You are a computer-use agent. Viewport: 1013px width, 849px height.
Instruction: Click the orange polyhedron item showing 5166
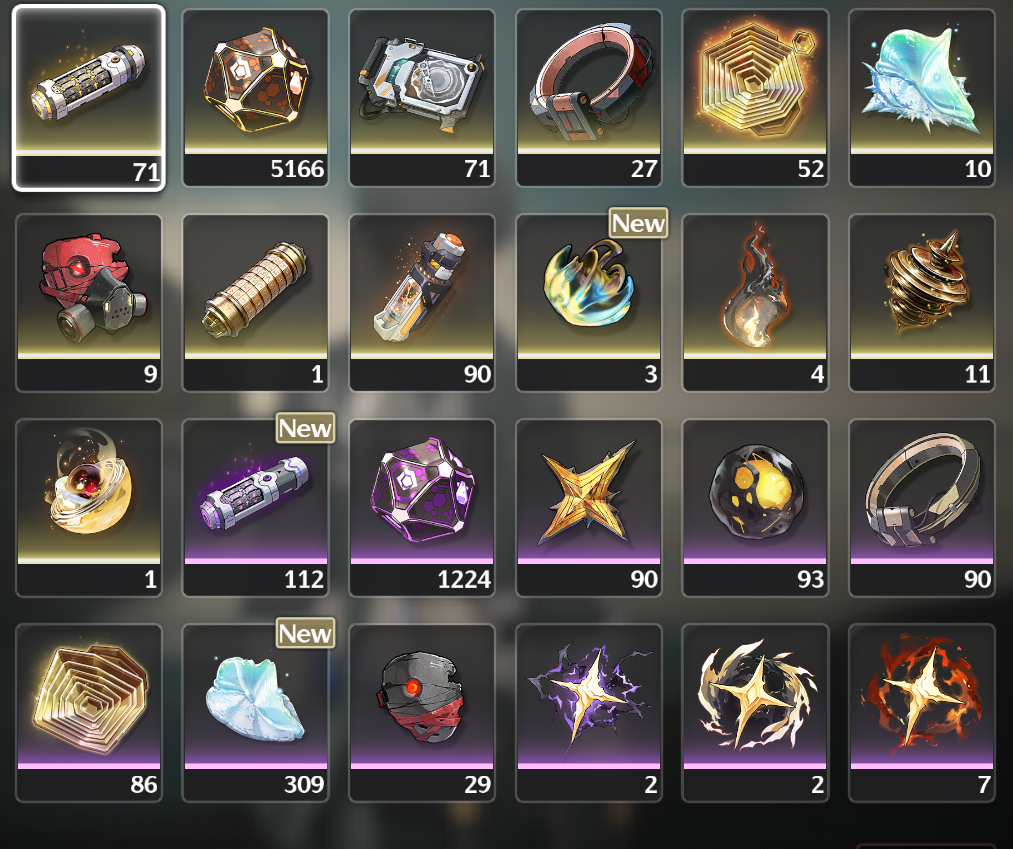coord(255,98)
